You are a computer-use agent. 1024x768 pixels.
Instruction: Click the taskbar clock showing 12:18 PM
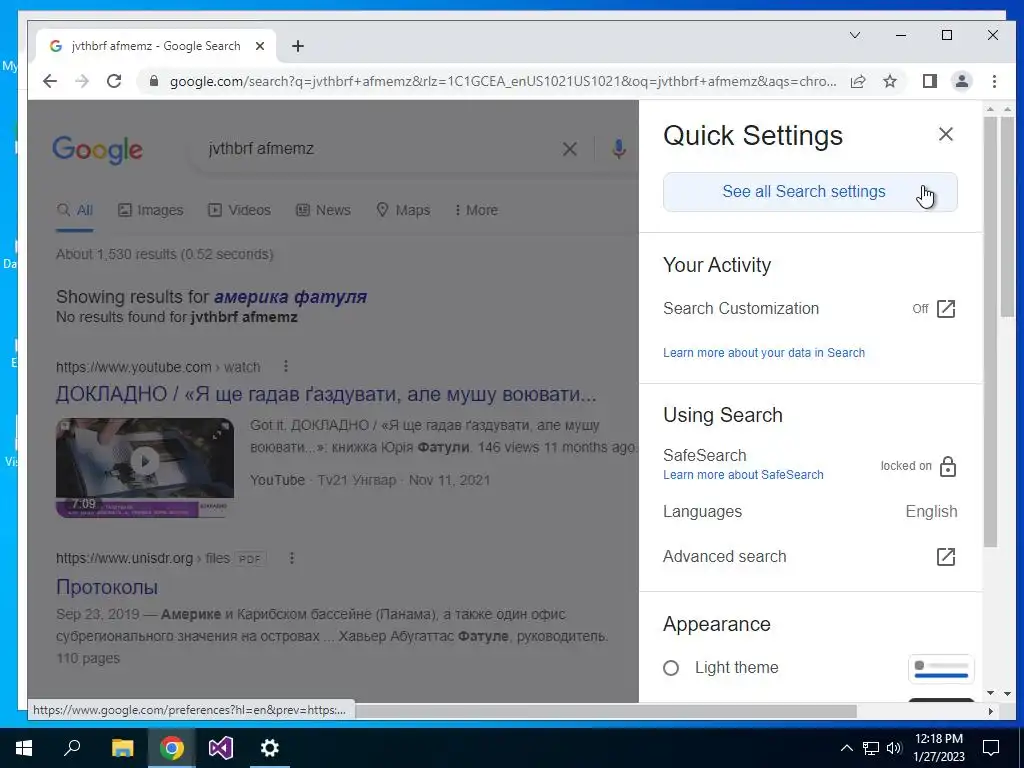938,748
